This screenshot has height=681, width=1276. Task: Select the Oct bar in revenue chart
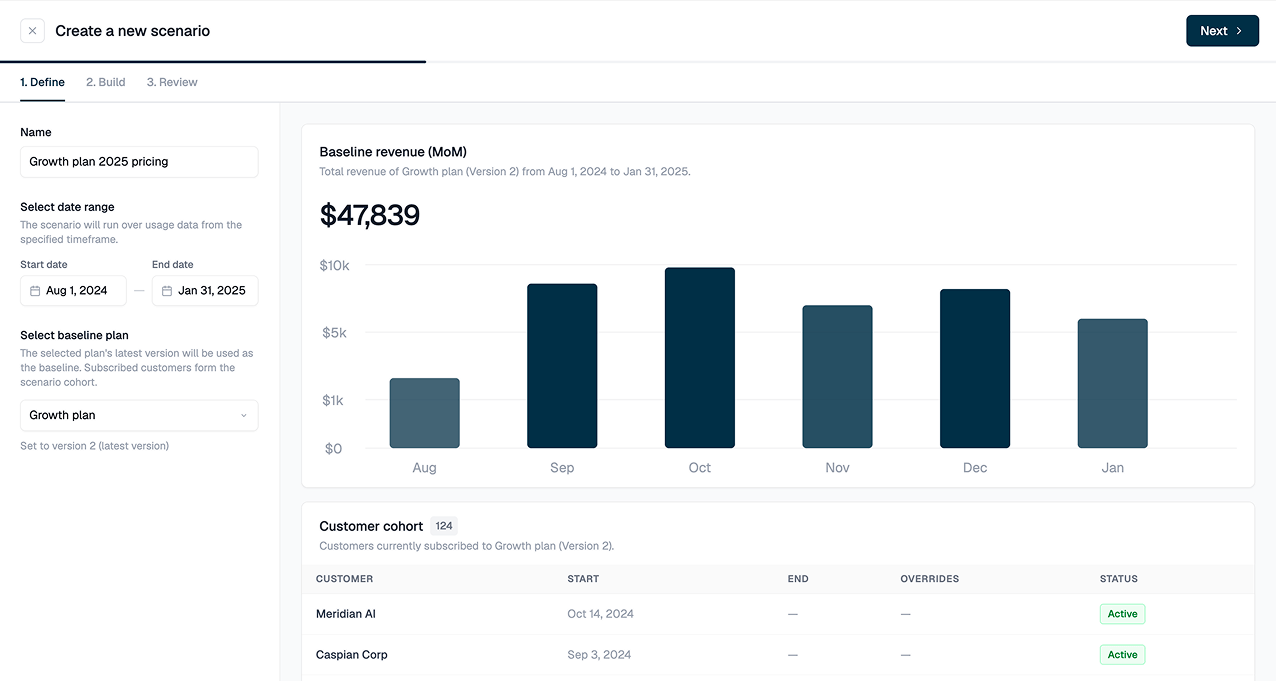(x=700, y=358)
